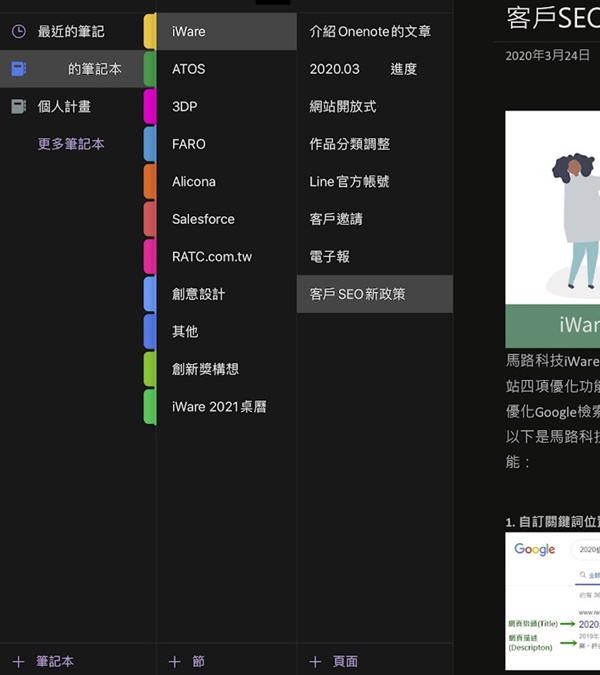Image resolution: width=600 pixels, height=675 pixels.
Task: Click the magenta tab color of 3DP
Action: click(150, 106)
